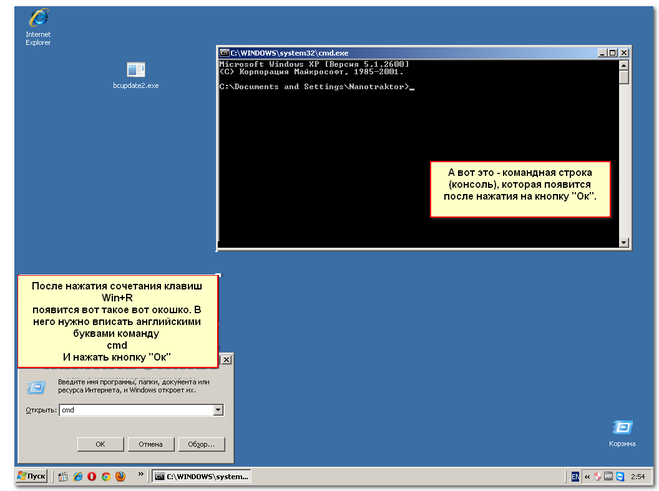
Task: Click the Обзор... browse button
Action: click(201, 443)
